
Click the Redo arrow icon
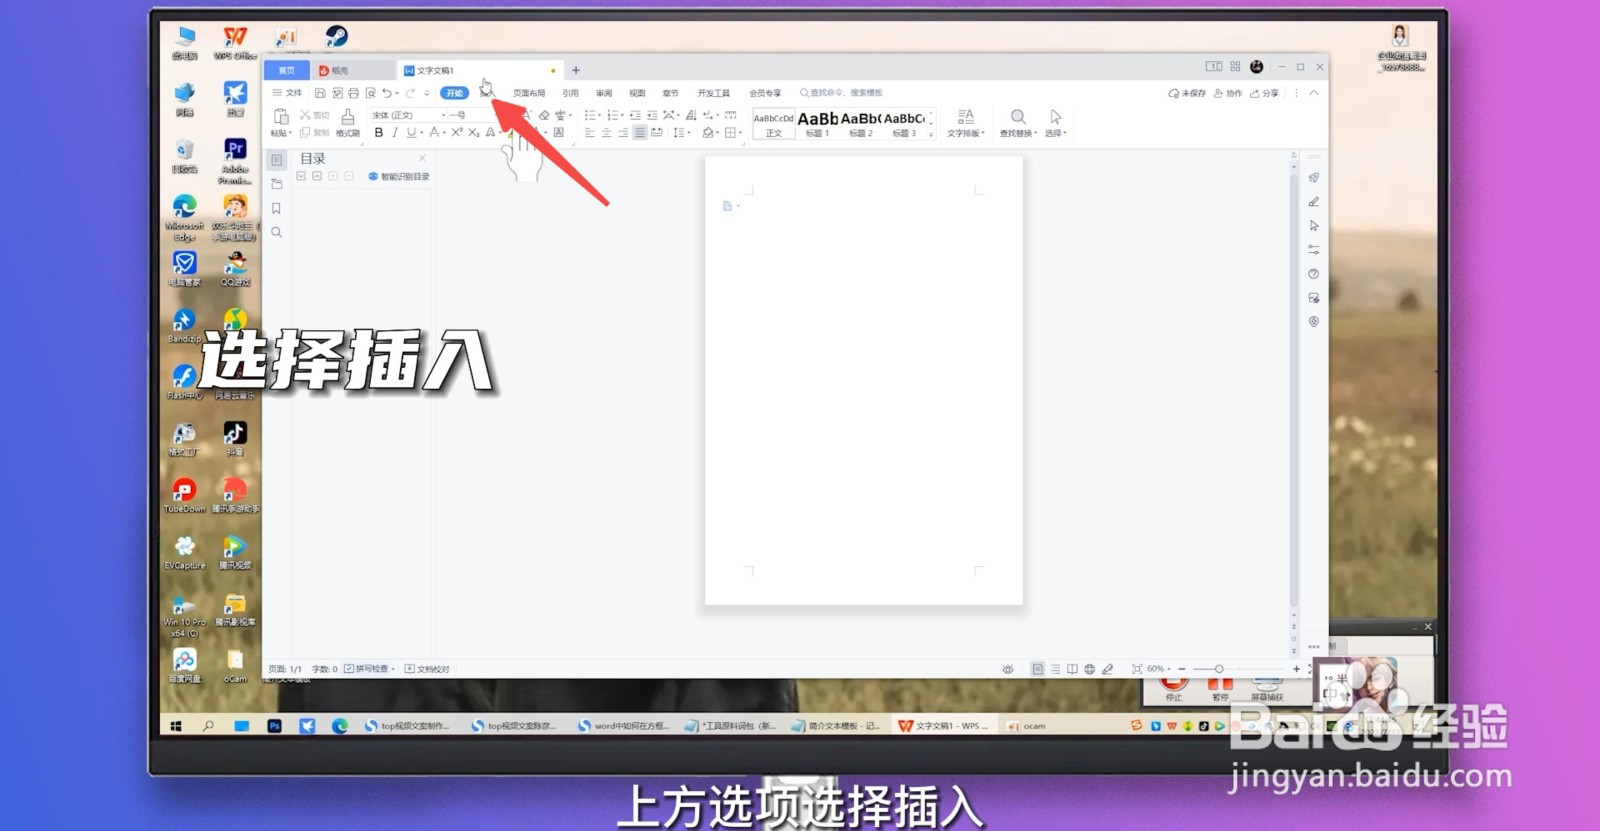410,93
